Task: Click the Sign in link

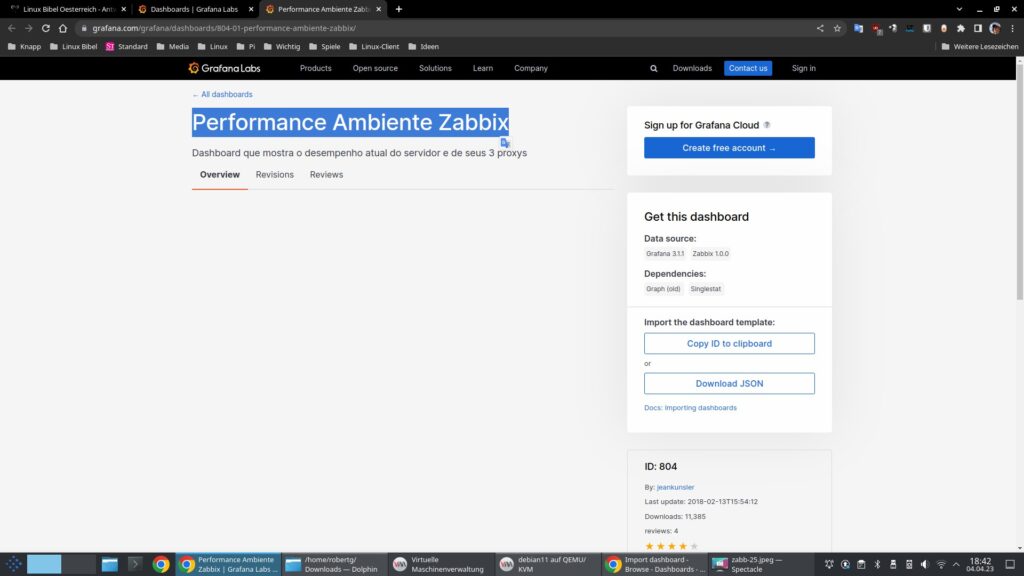Action: click(x=803, y=68)
